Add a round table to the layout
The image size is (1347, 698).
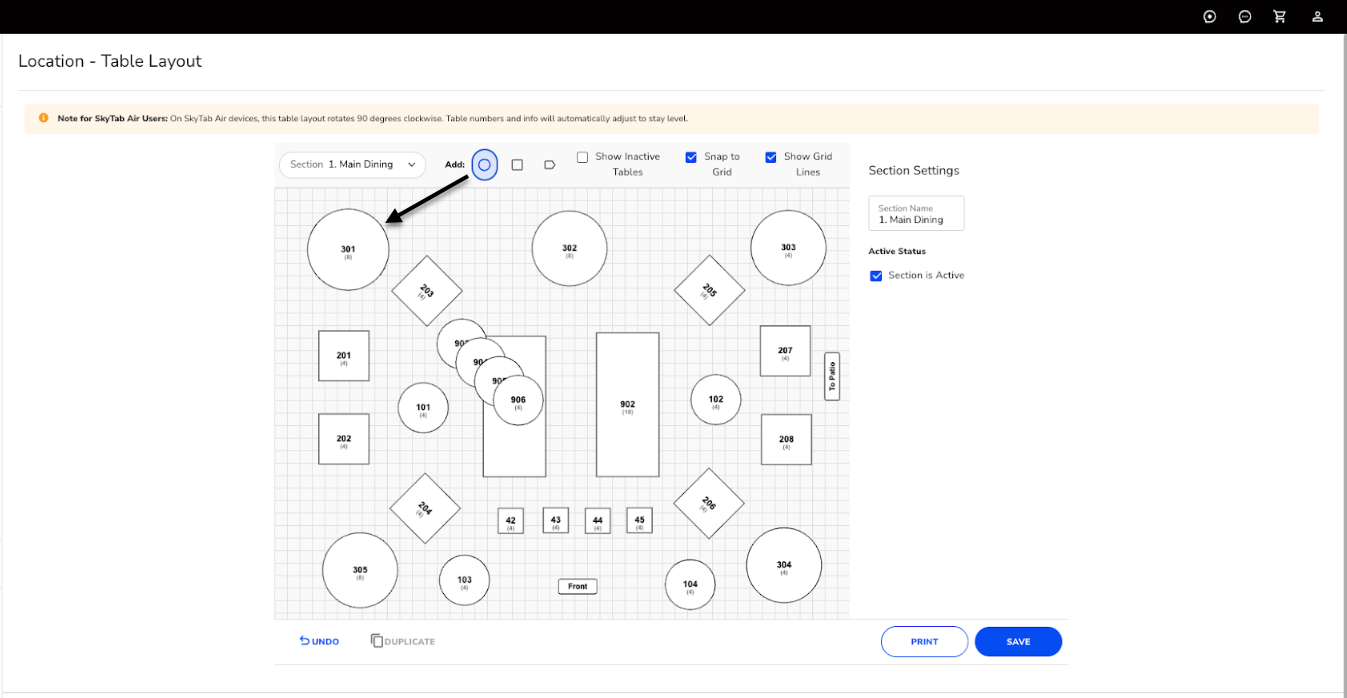pyautogui.click(x=484, y=165)
